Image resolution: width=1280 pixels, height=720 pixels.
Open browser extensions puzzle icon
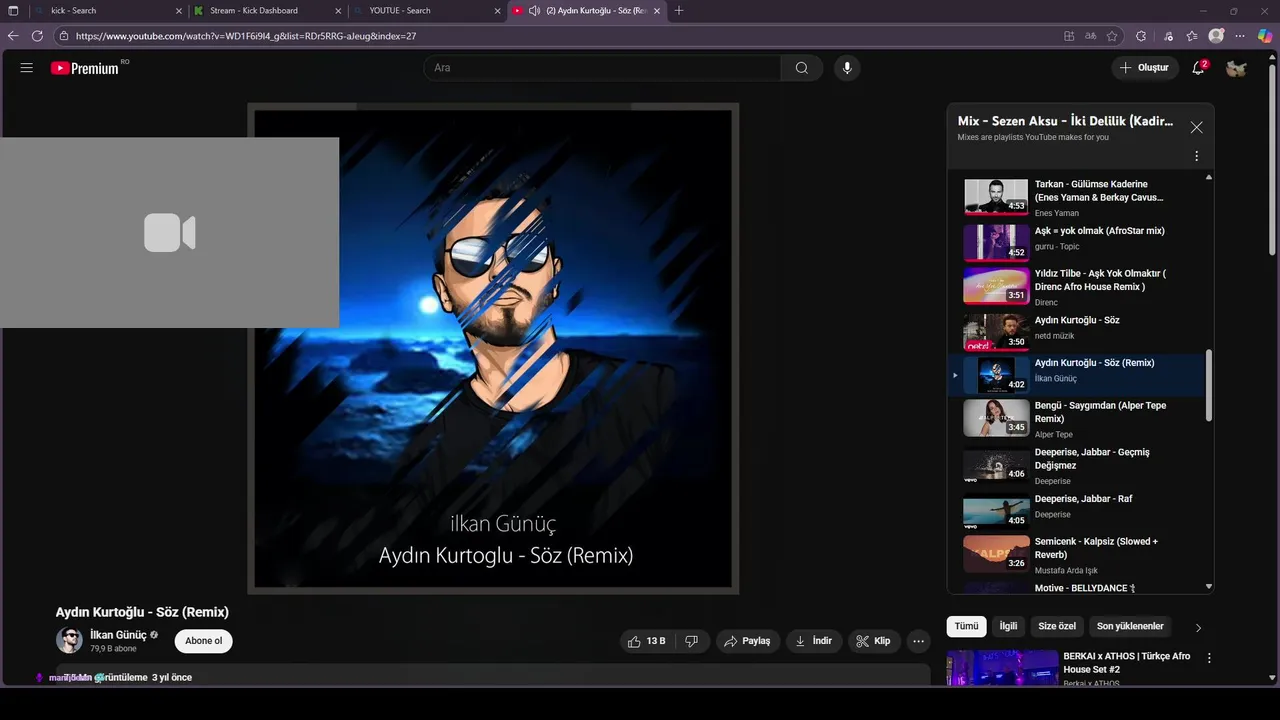click(x=1141, y=36)
